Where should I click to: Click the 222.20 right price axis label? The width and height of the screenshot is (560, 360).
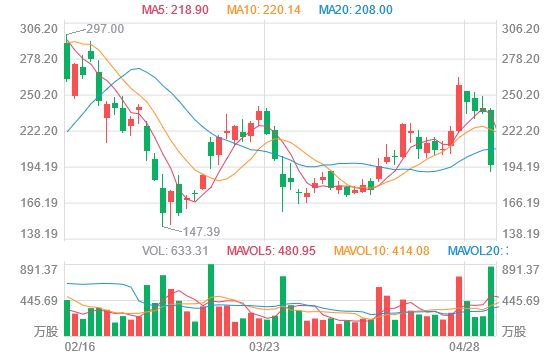pos(520,131)
